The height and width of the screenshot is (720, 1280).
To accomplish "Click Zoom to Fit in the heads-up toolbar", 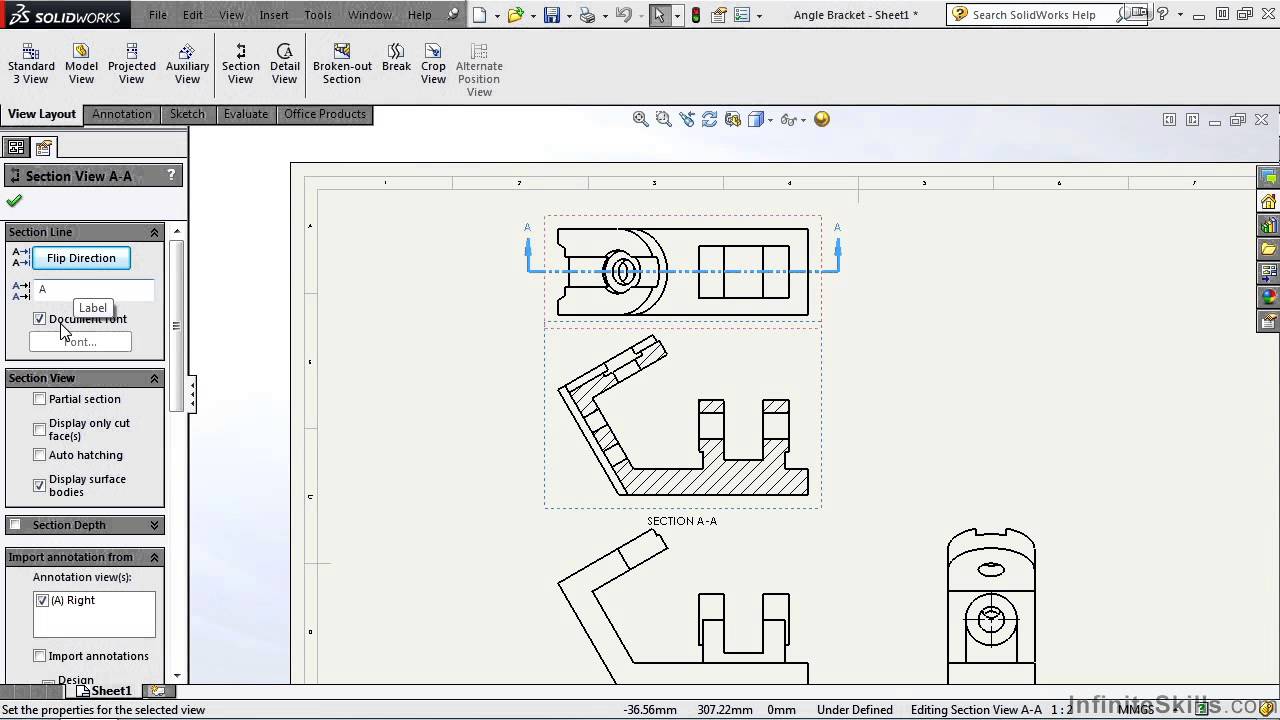I will click(640, 119).
